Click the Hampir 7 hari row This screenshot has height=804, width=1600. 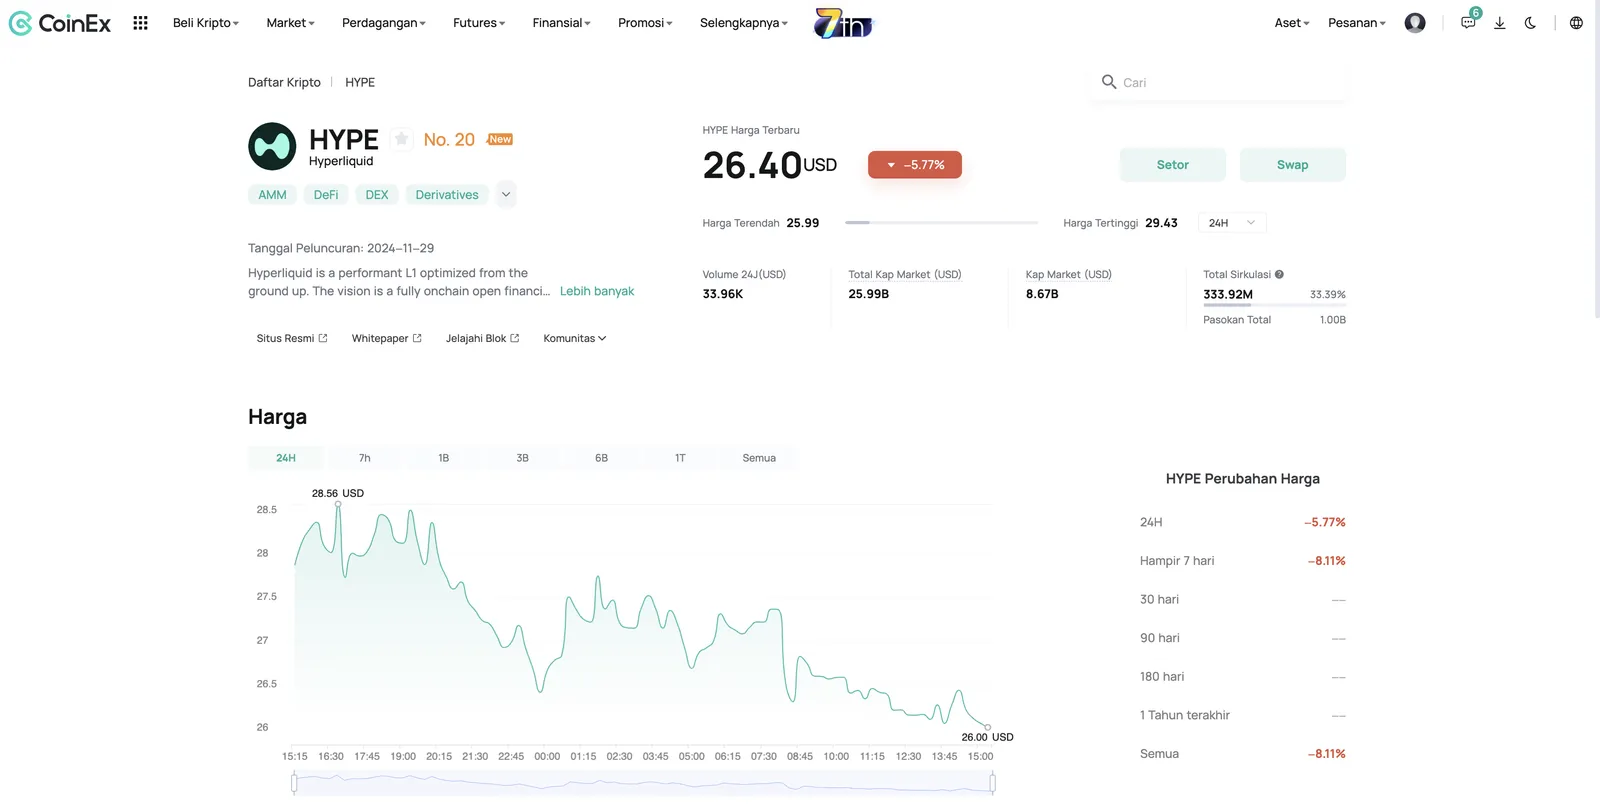[x=1243, y=561]
